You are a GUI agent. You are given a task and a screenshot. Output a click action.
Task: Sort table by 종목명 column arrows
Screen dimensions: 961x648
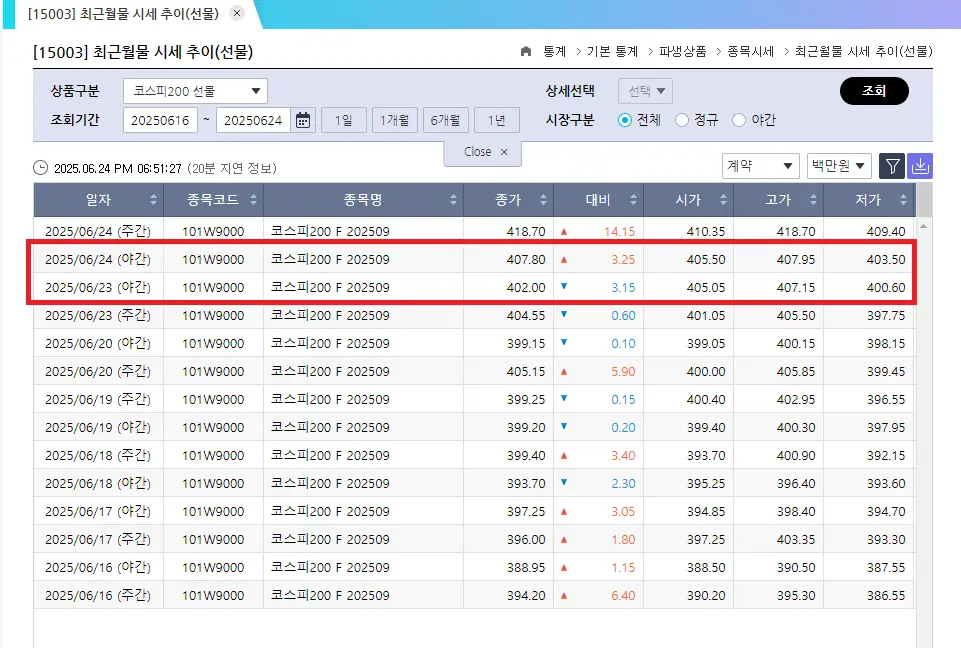453,200
